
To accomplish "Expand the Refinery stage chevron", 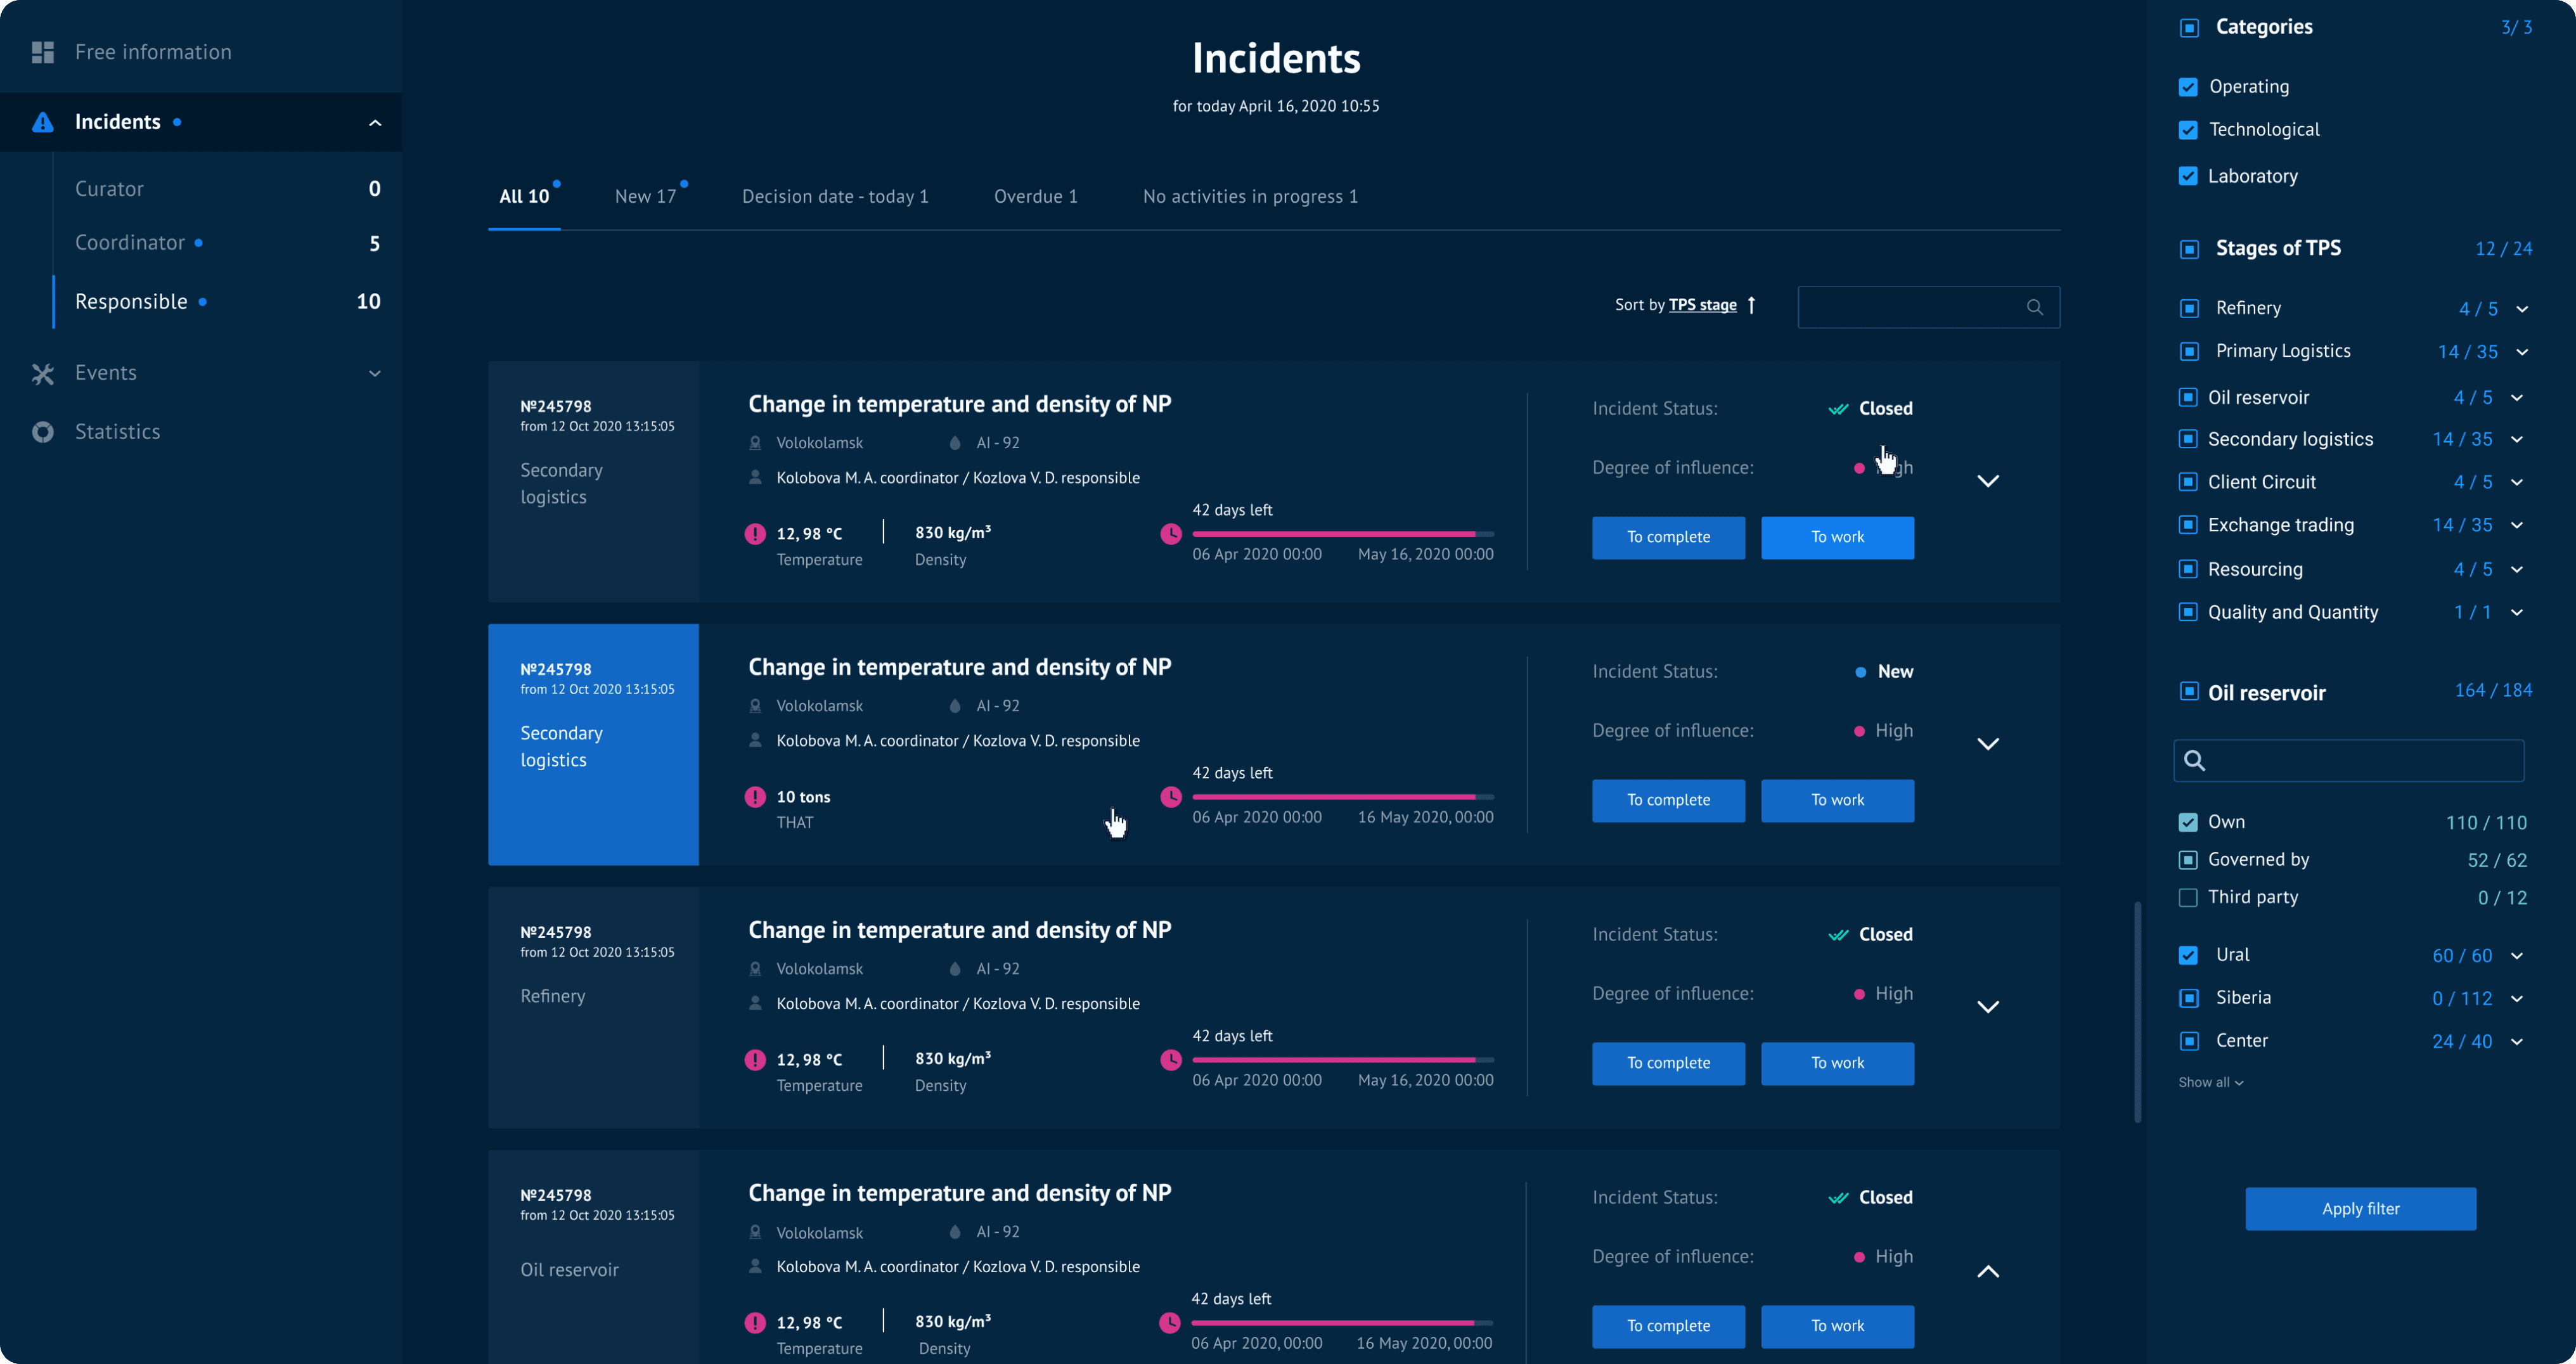I will point(2522,309).
